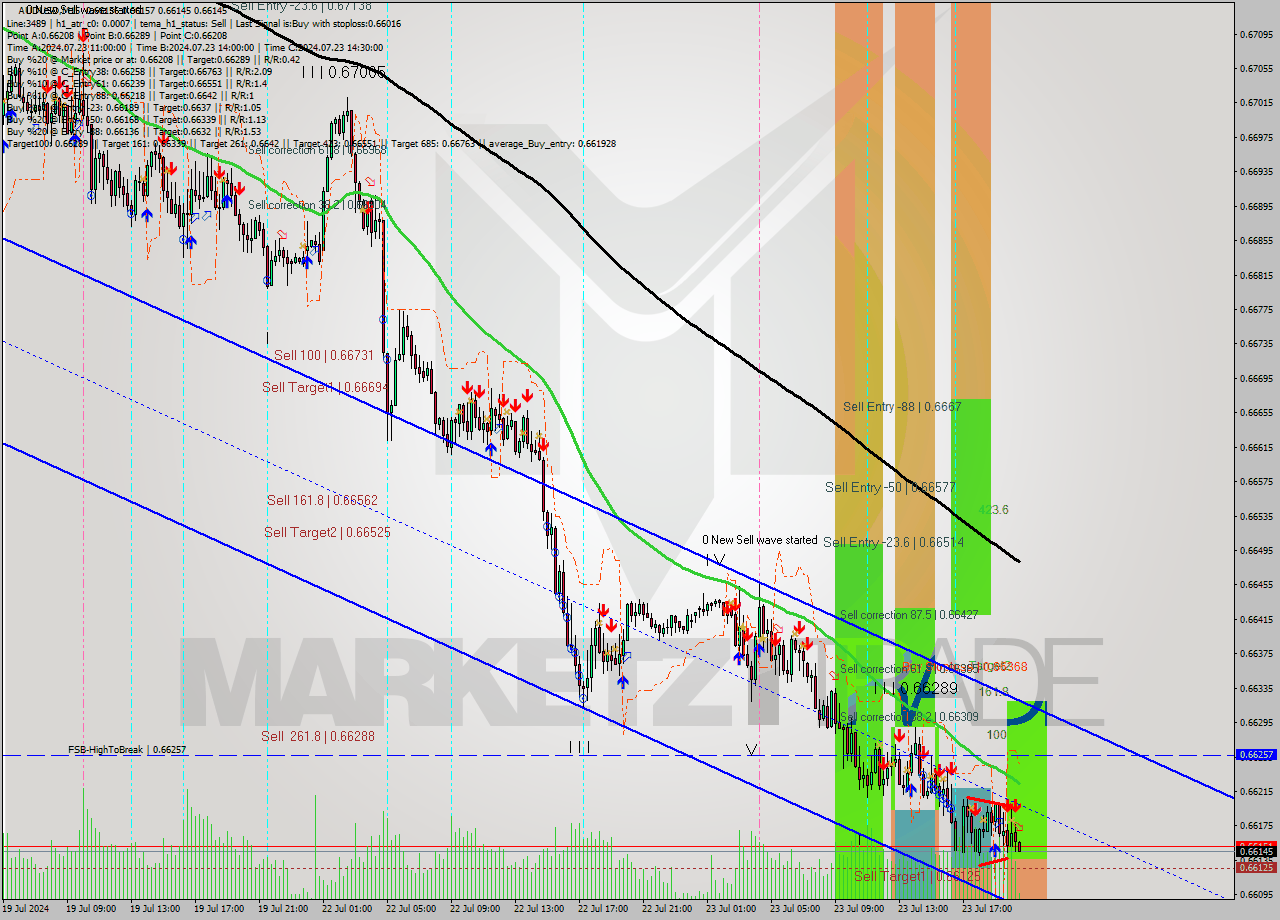Select the 'FSB-HighToBreak | 0.66257' line label
The height and width of the screenshot is (920, 1280).
(127, 749)
